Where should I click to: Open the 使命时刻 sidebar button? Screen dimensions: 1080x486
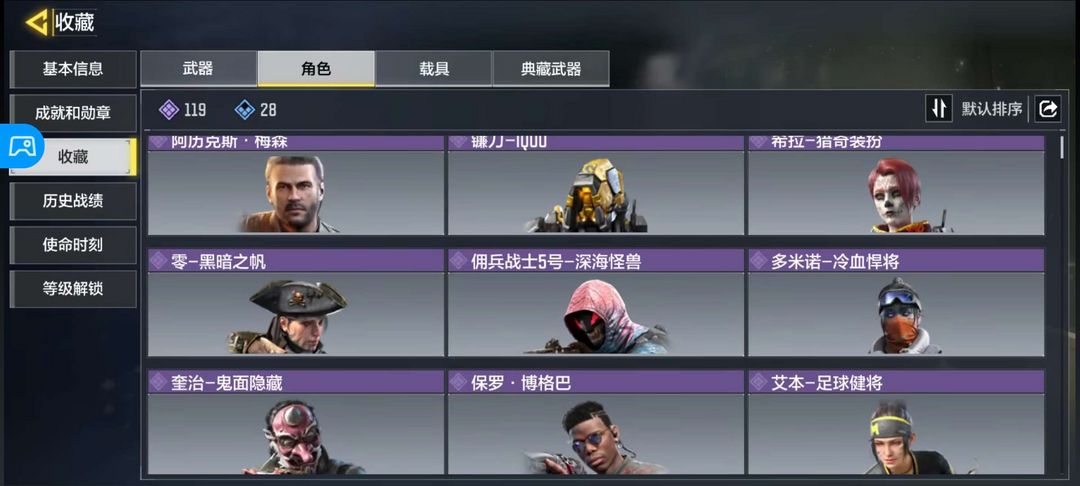coord(73,244)
